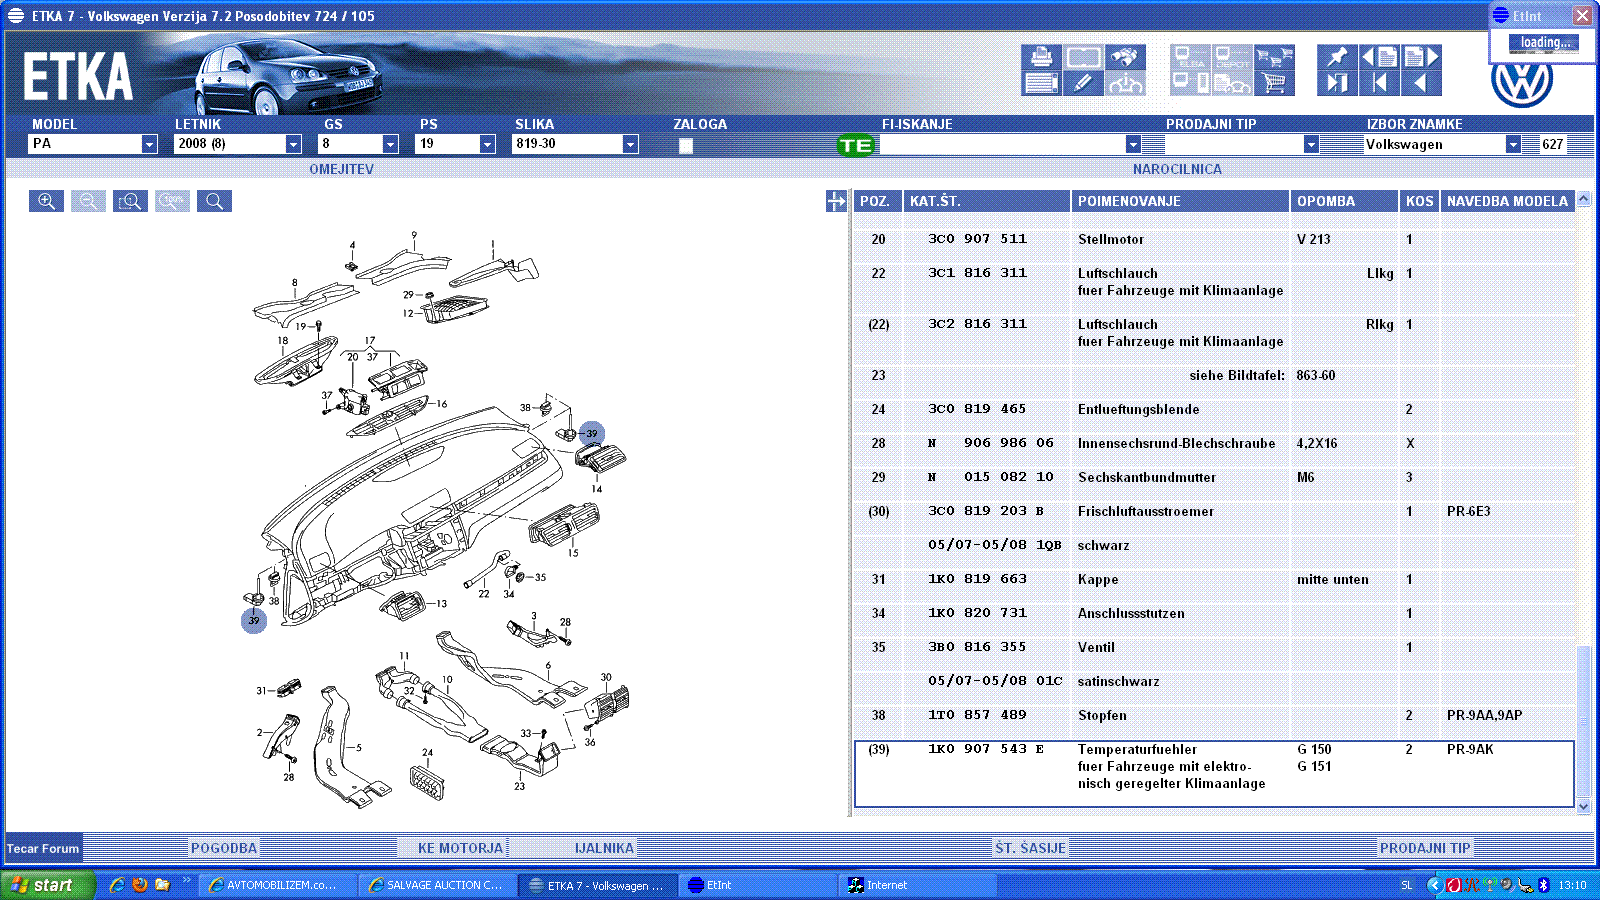Click the green TE icon
Viewport: 1600px width, 900px height.
coord(856,145)
